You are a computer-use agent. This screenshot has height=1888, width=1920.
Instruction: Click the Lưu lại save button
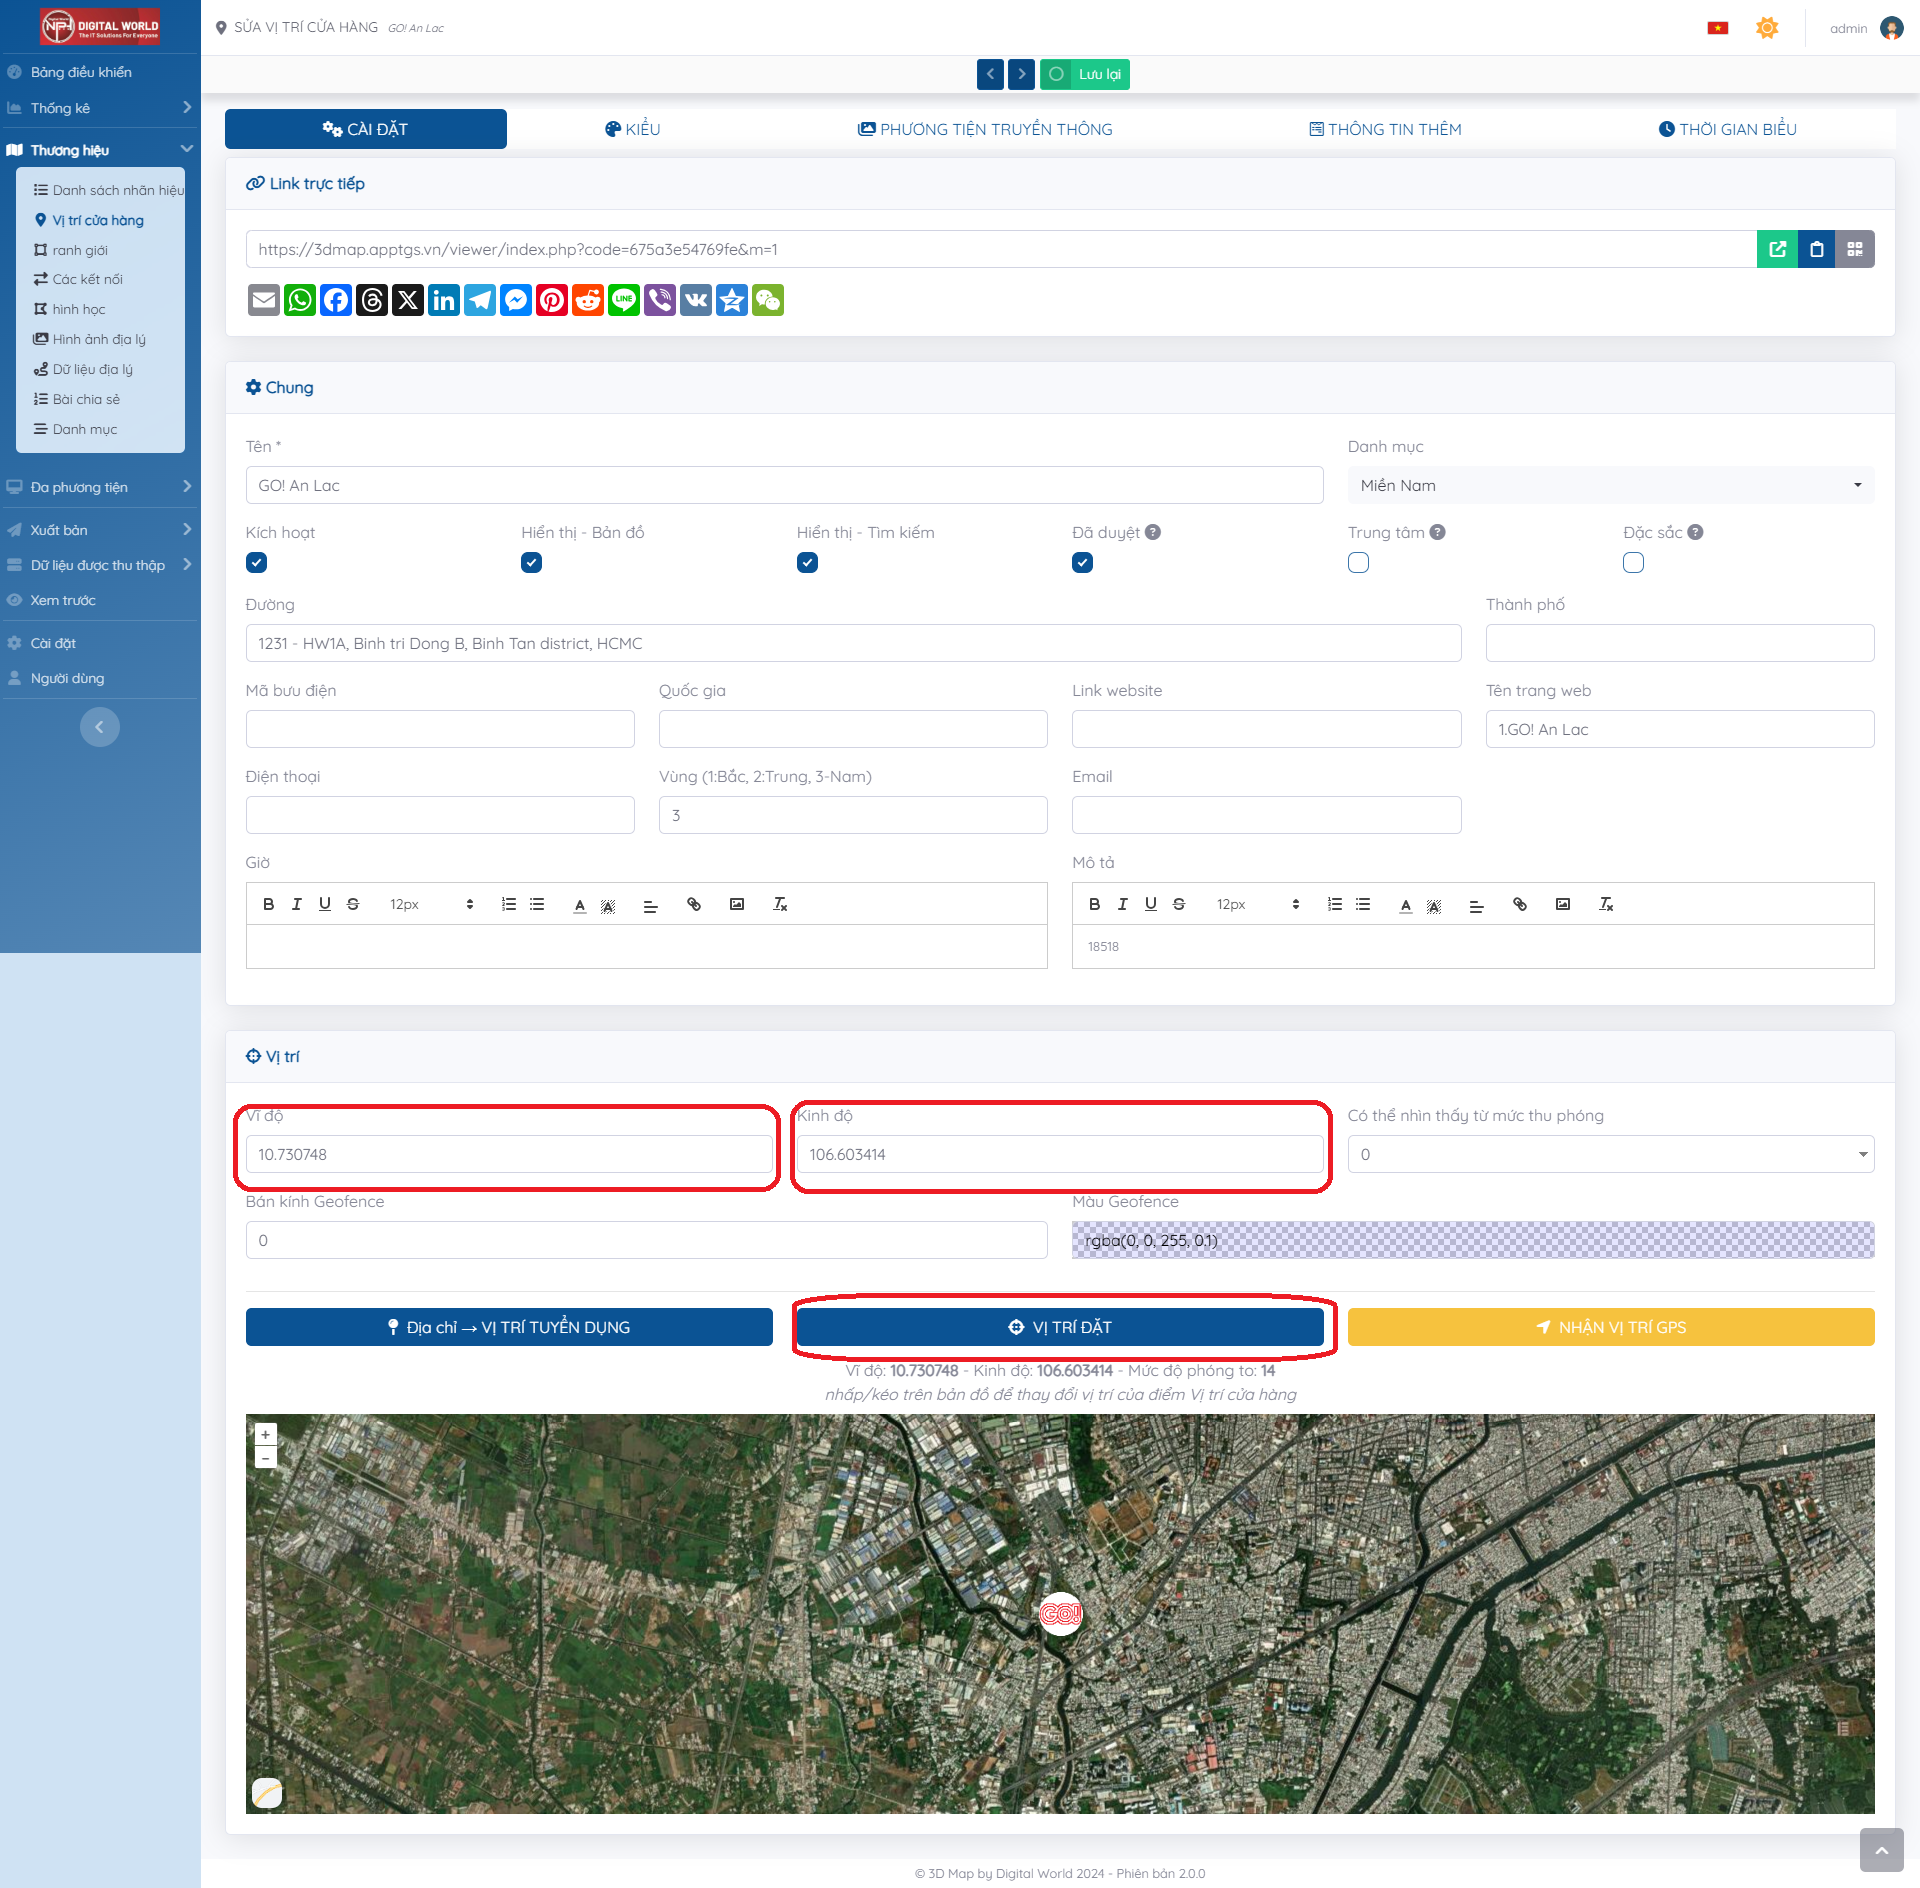[x=1085, y=74]
